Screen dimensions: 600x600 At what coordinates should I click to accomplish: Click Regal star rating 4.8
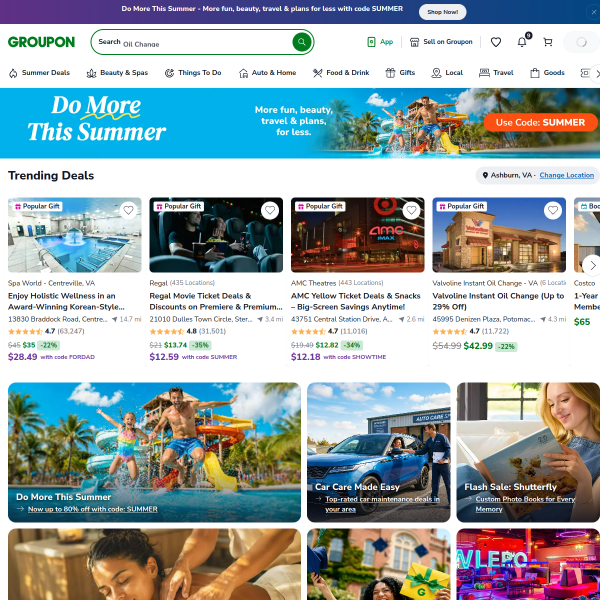pos(188,331)
